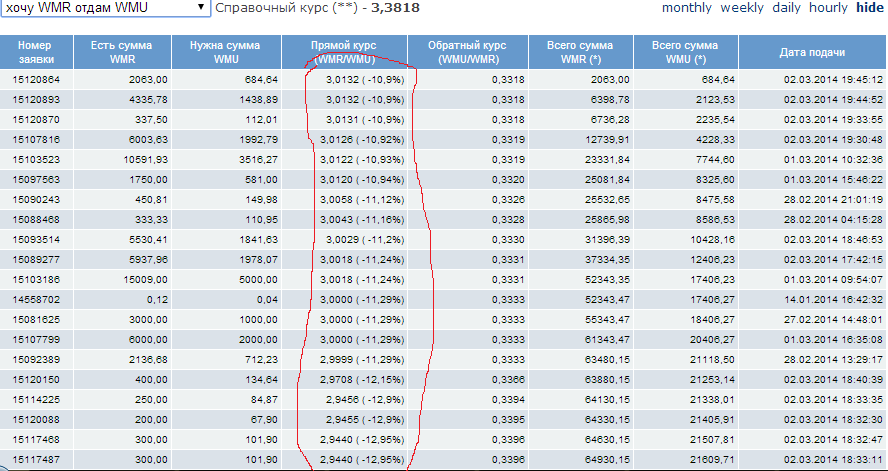Click the WMR amount 15009,00
This screenshot has width=888, height=471.
click(145, 280)
